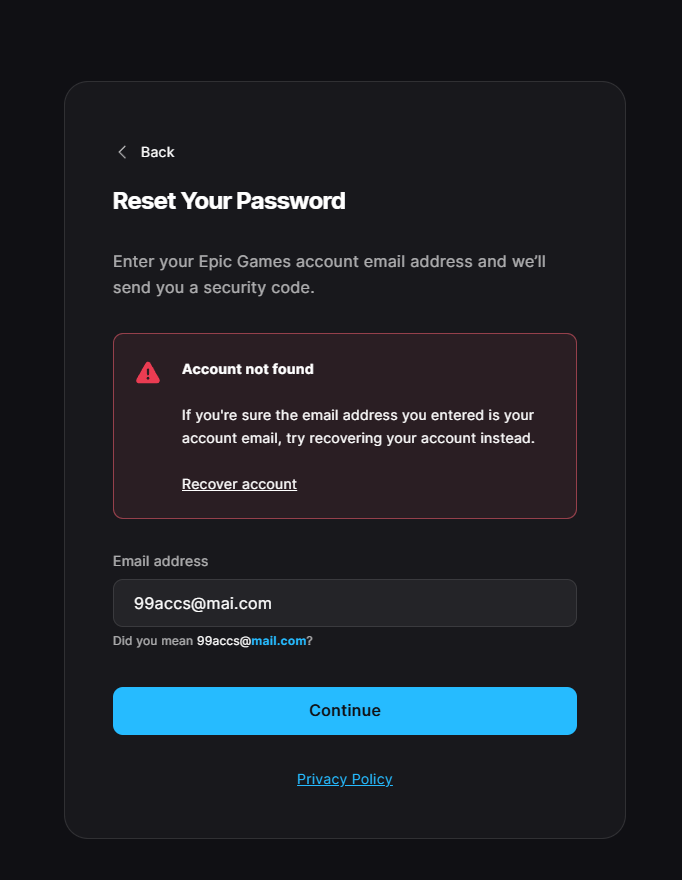Viewport: 682px width, 880px height.
Task: Open the Privacy Policy link
Action: (344, 779)
